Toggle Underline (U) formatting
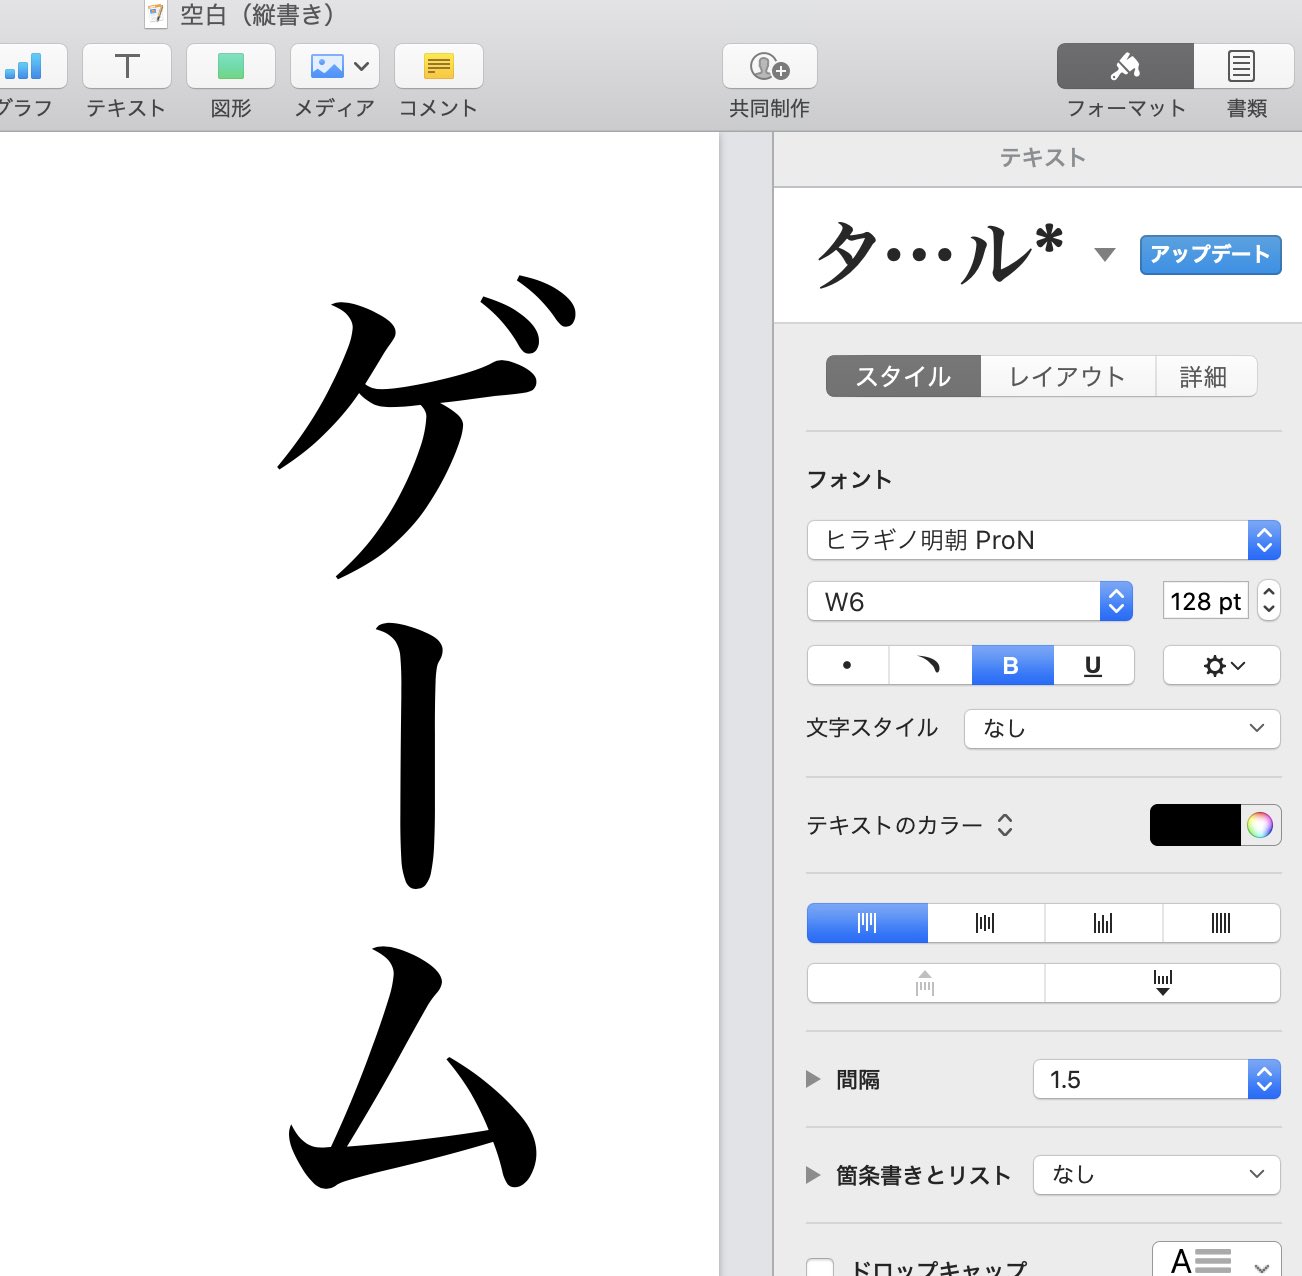 pyautogui.click(x=1094, y=665)
